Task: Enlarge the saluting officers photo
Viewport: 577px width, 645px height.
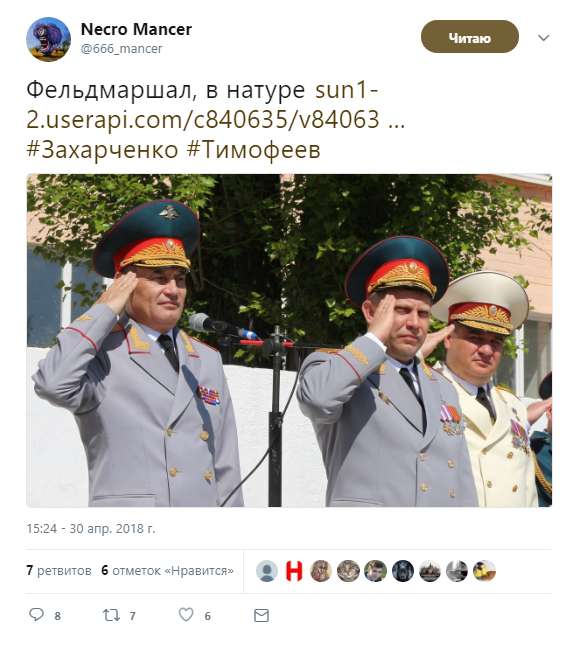Action: pyautogui.click(x=289, y=341)
